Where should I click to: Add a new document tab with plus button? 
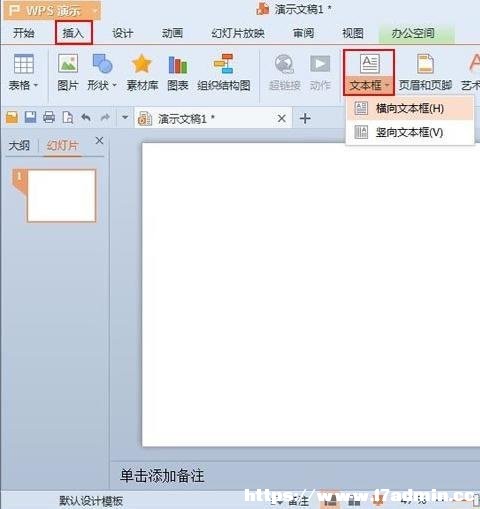pos(305,118)
